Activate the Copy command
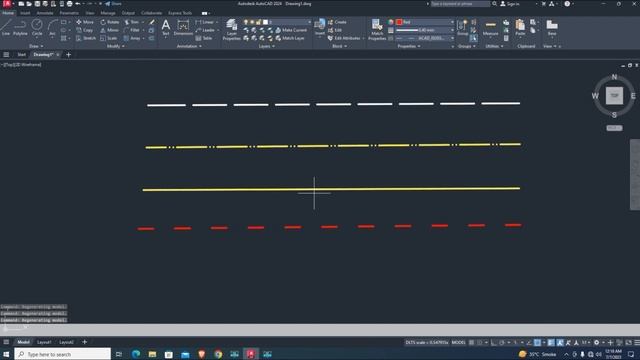Image resolution: width=640 pixels, height=360 pixels. click(x=84, y=30)
